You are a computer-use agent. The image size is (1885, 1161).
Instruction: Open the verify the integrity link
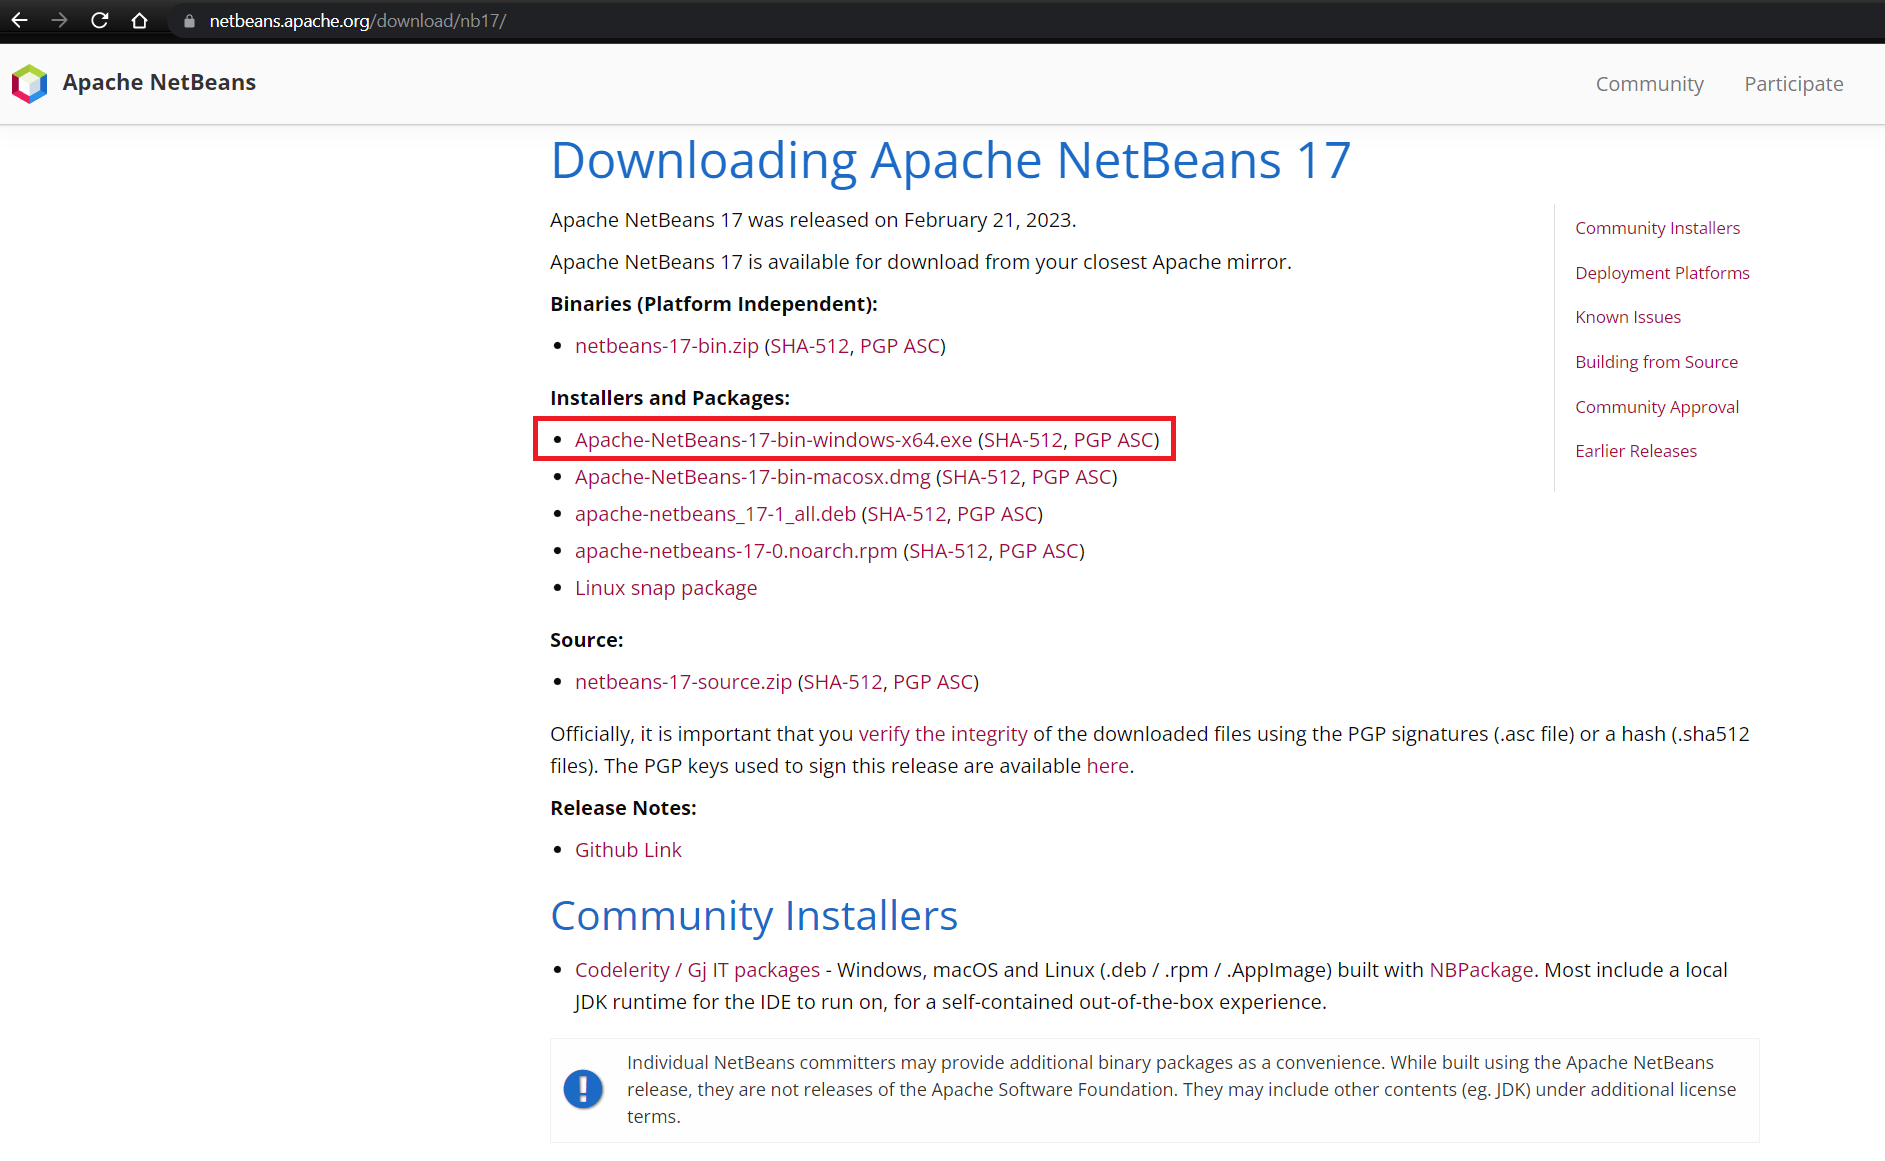click(942, 734)
